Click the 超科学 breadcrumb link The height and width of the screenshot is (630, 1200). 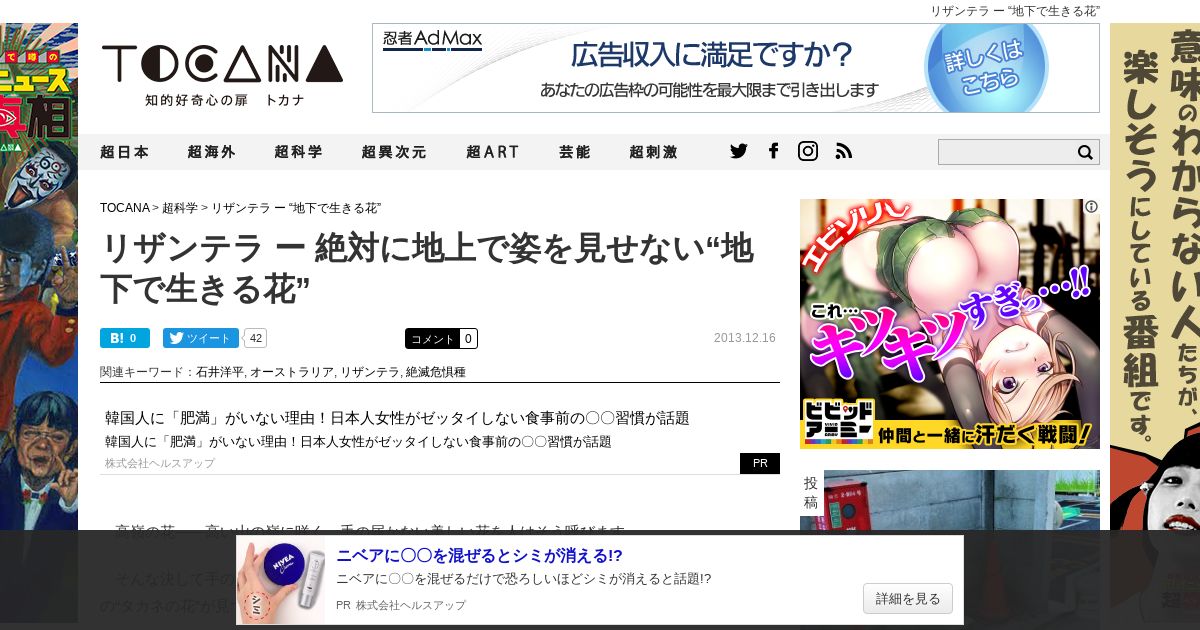(180, 208)
